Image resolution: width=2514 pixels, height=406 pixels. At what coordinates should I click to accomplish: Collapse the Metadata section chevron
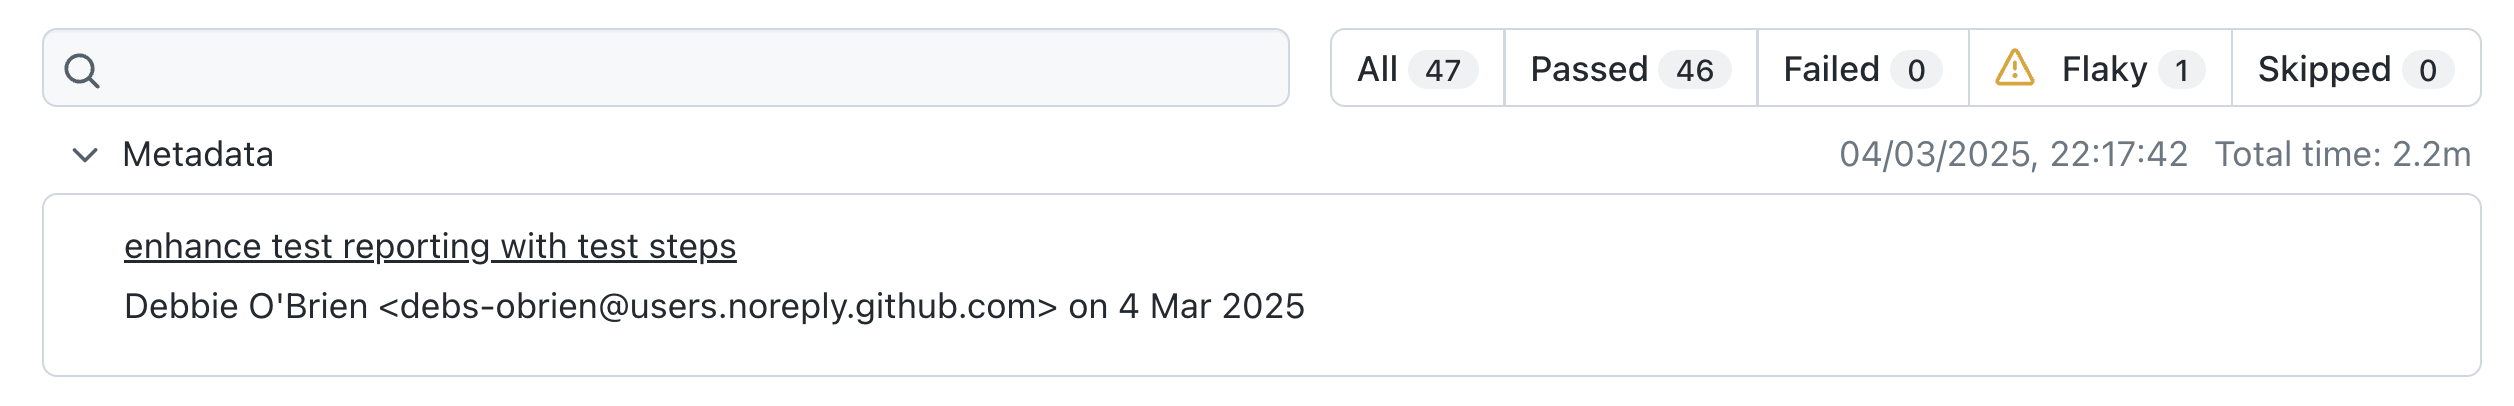tap(85, 155)
